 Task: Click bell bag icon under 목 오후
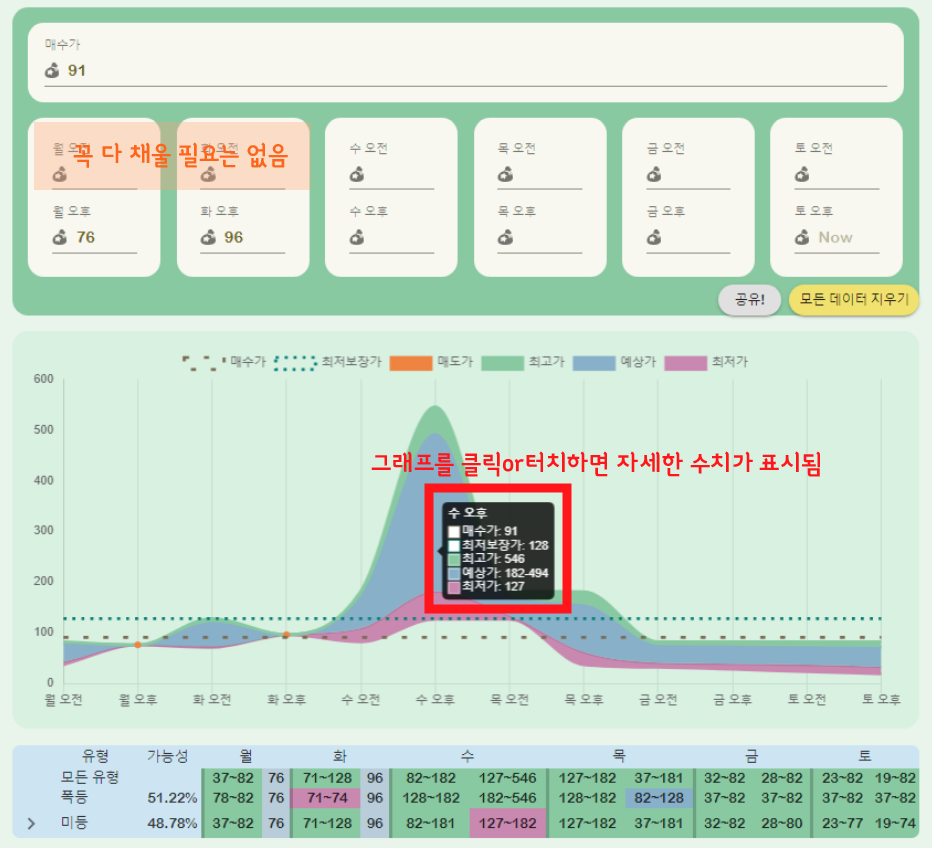[x=505, y=238]
